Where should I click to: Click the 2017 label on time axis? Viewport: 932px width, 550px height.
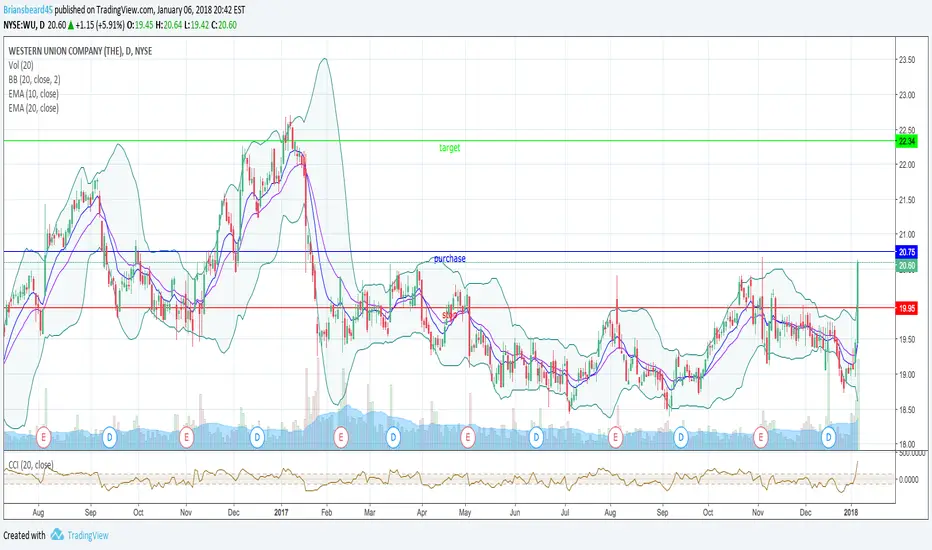pos(281,512)
